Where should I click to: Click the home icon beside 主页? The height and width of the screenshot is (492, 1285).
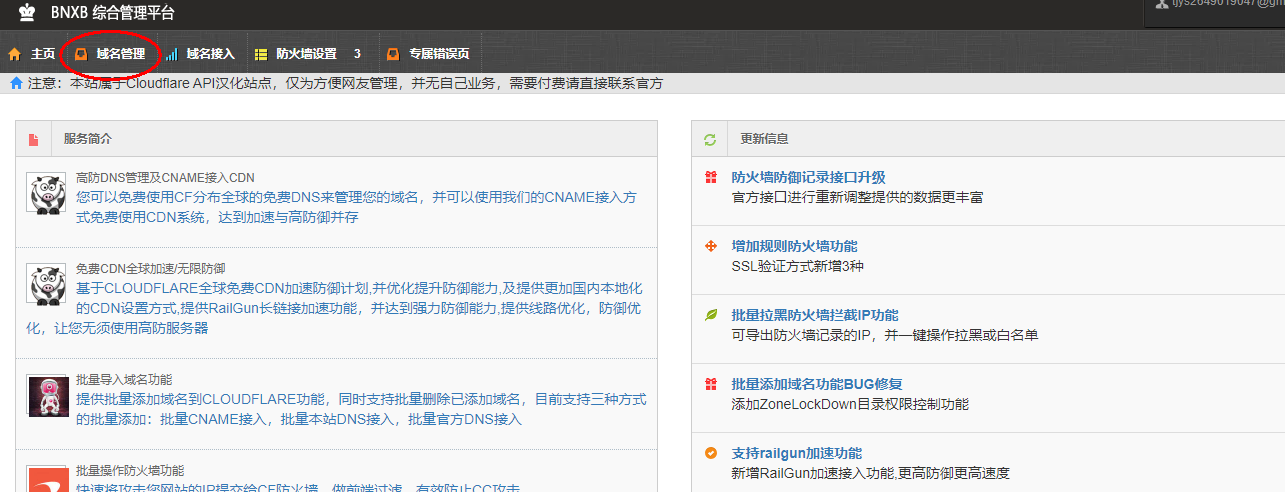(x=15, y=54)
